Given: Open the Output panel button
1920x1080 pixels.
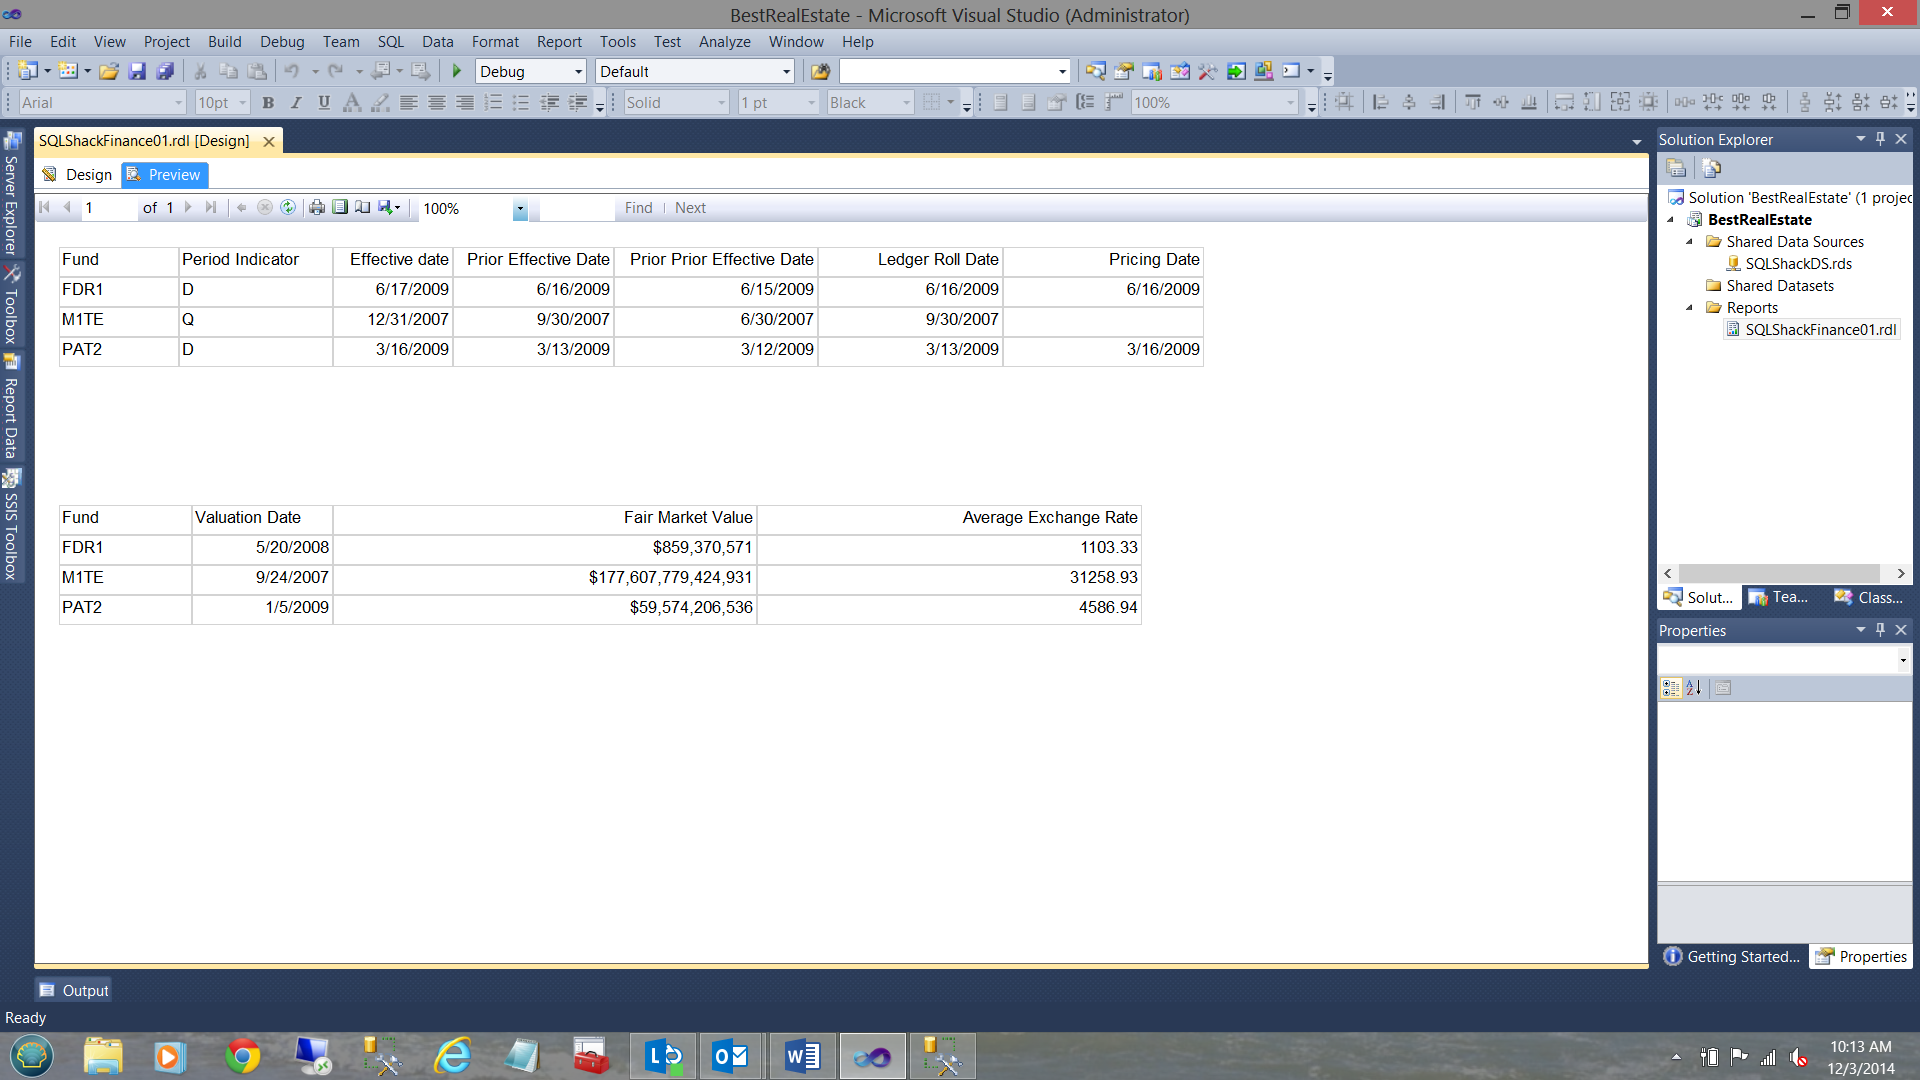Looking at the screenshot, I should (x=74, y=990).
